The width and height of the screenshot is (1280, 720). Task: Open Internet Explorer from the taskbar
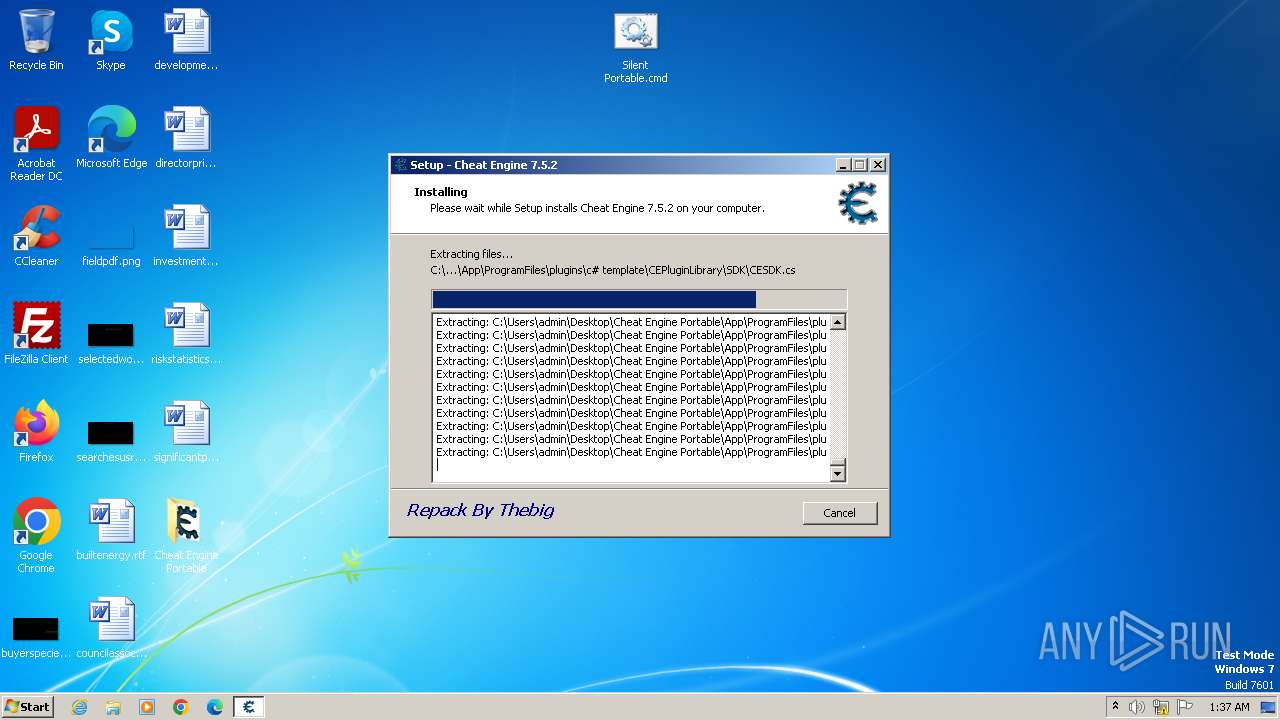pyautogui.click(x=79, y=707)
